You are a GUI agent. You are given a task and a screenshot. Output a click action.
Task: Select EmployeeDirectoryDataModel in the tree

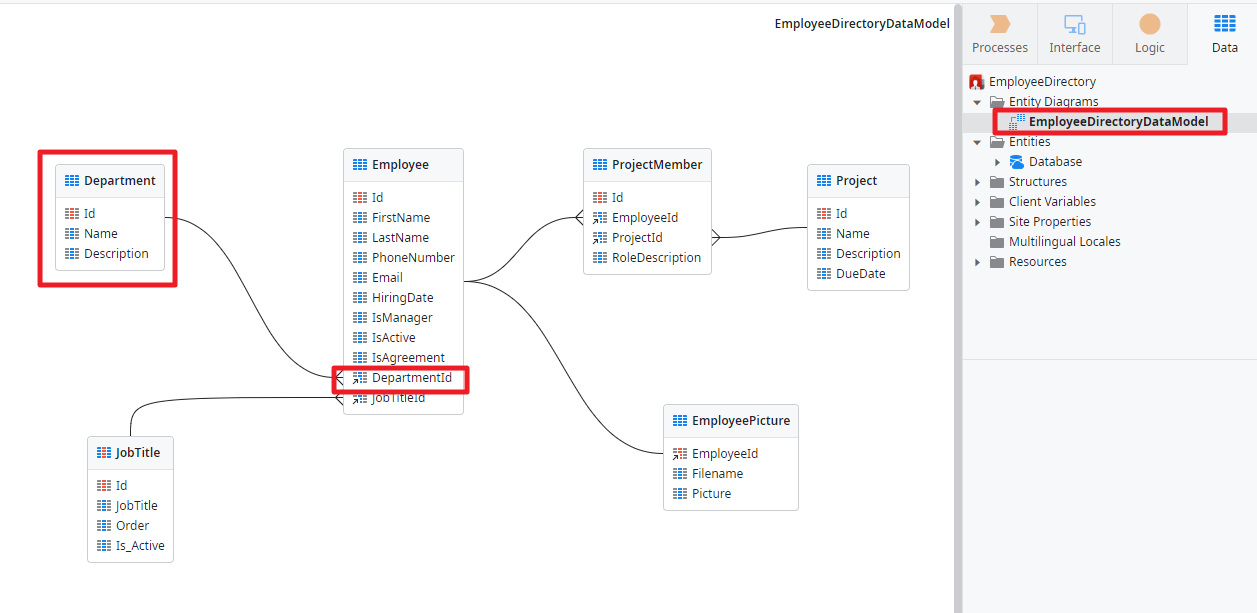[1118, 122]
